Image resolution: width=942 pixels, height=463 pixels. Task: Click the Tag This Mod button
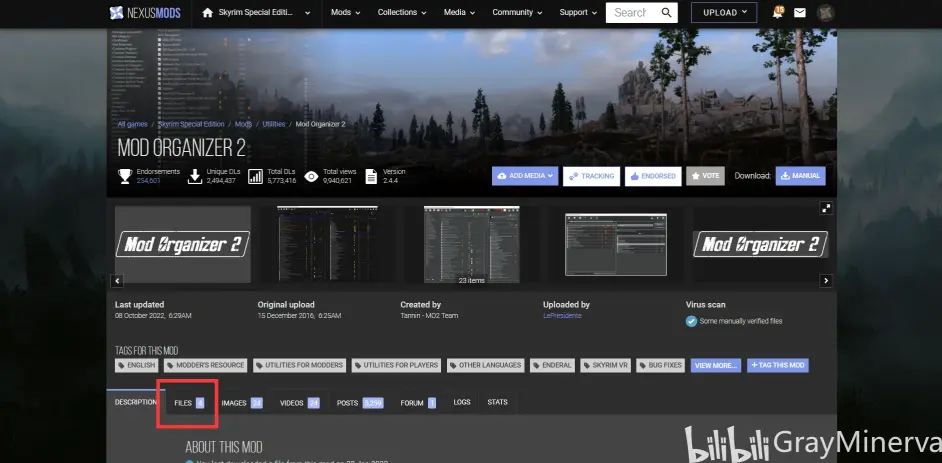pyautogui.click(x=778, y=365)
